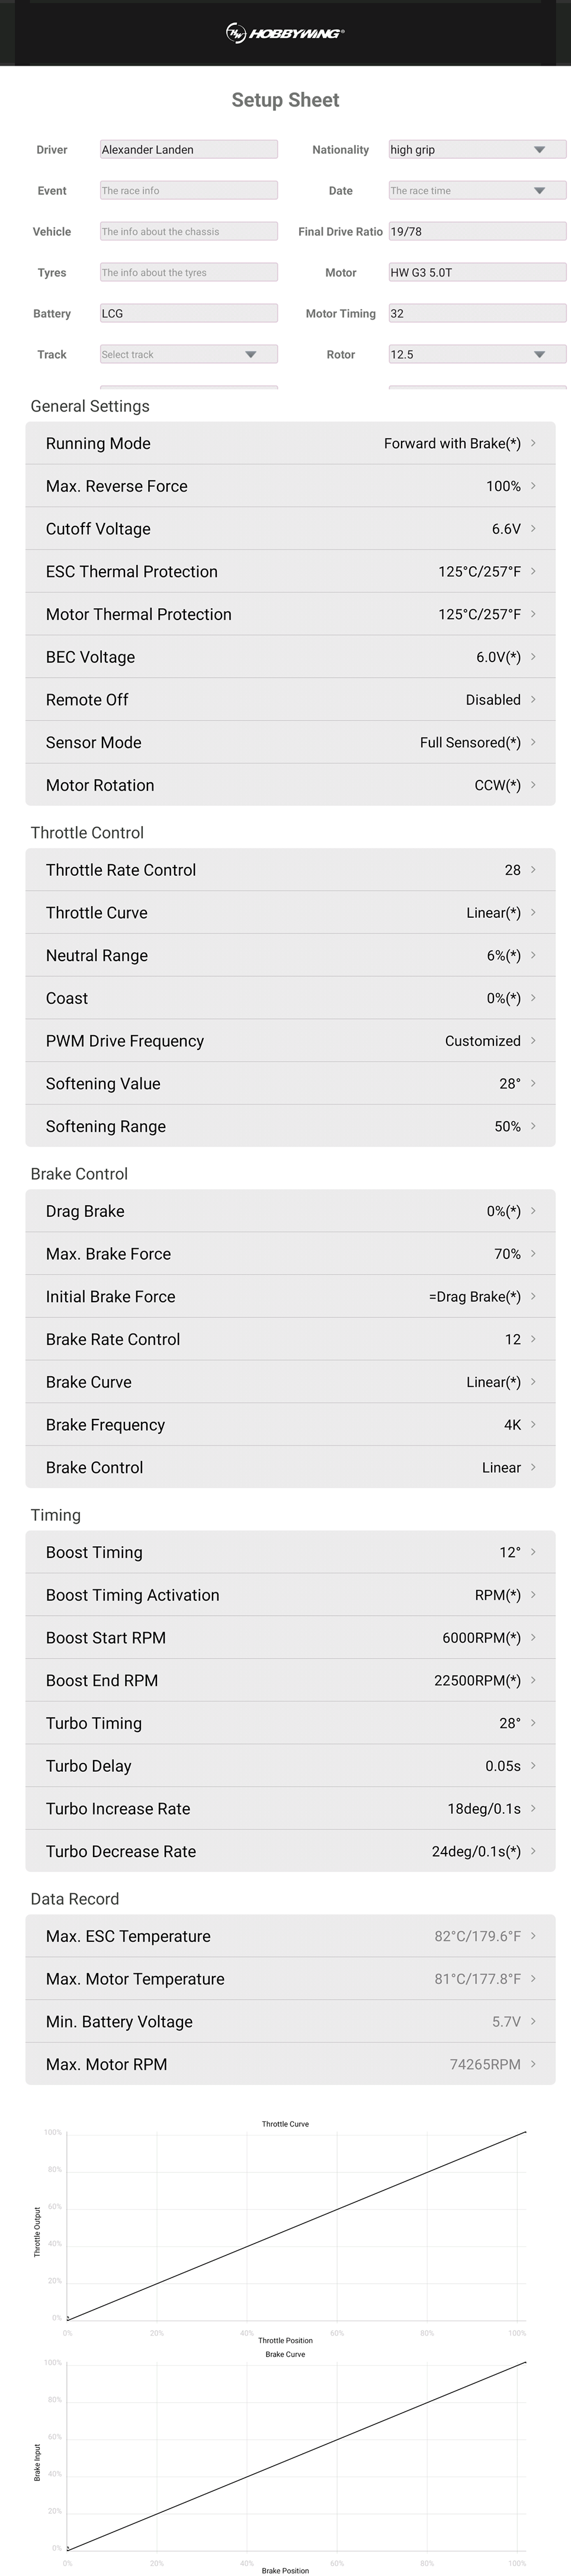This screenshot has width=571, height=2576.
Task: Open the Rotor dropdown arrow
Action: click(539, 355)
